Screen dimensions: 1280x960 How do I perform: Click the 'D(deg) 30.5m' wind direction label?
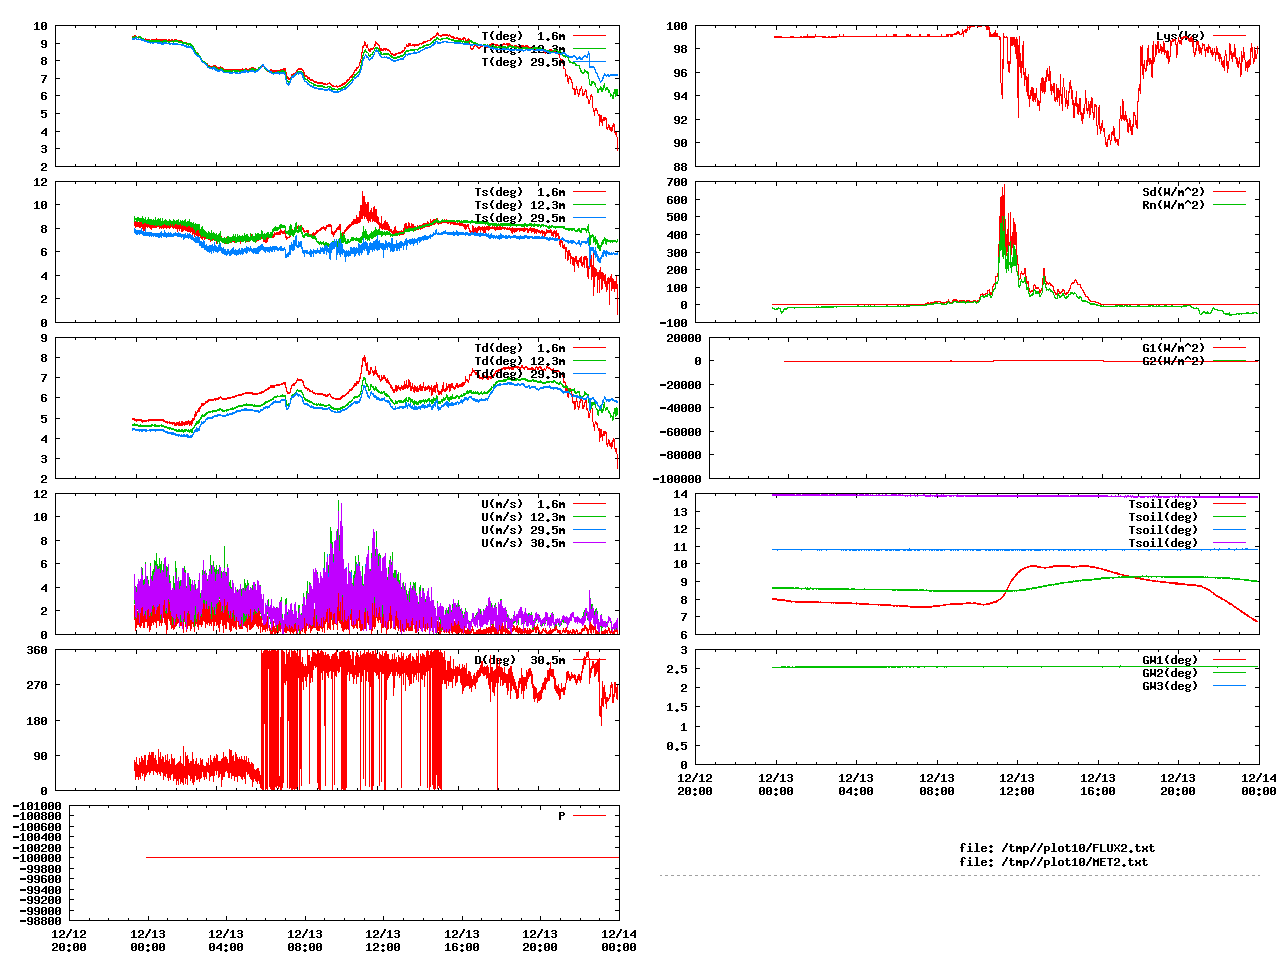tap(520, 660)
